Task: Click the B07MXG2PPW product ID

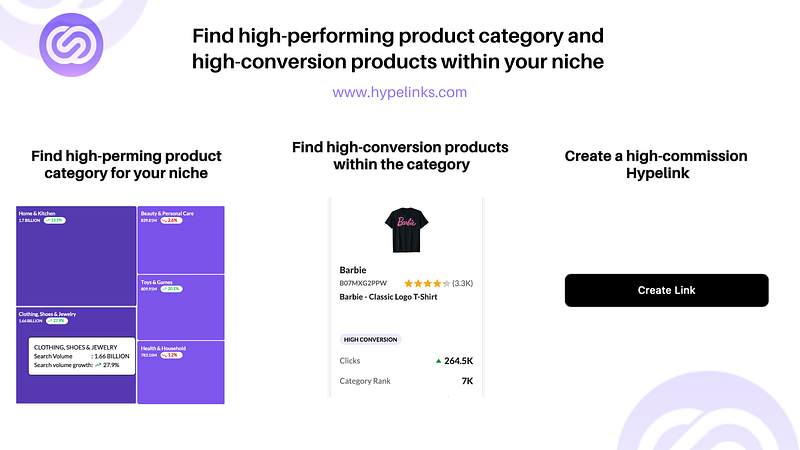Action: point(363,284)
